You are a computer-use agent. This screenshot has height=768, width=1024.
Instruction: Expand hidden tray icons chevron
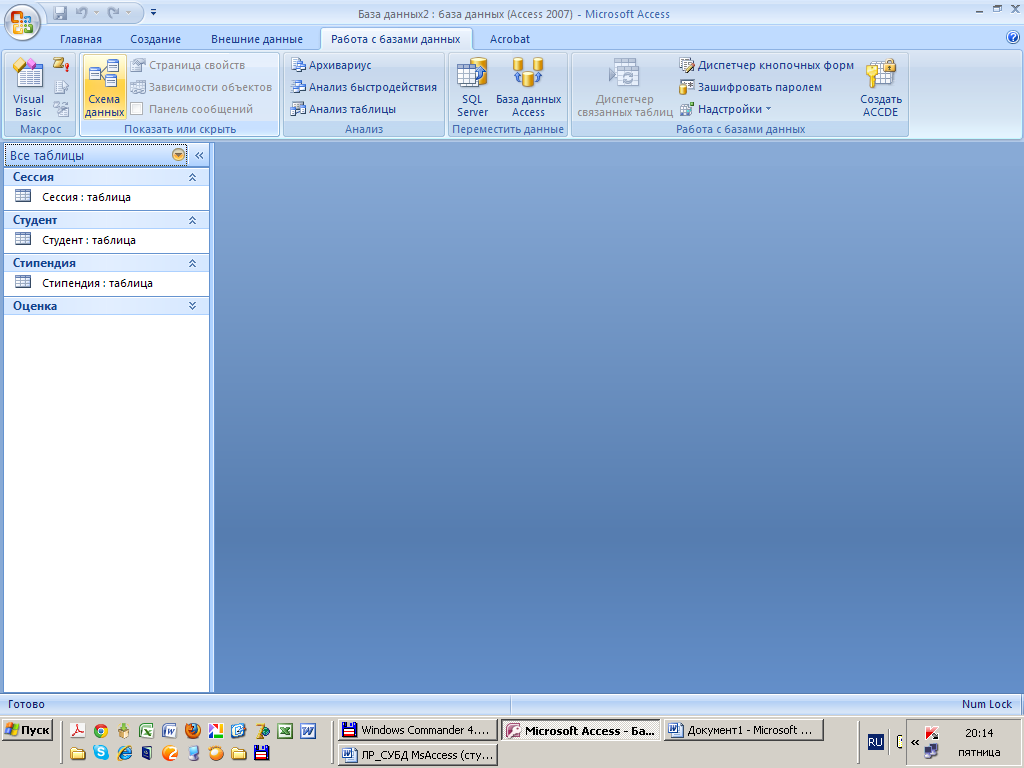pyautogui.click(x=915, y=742)
